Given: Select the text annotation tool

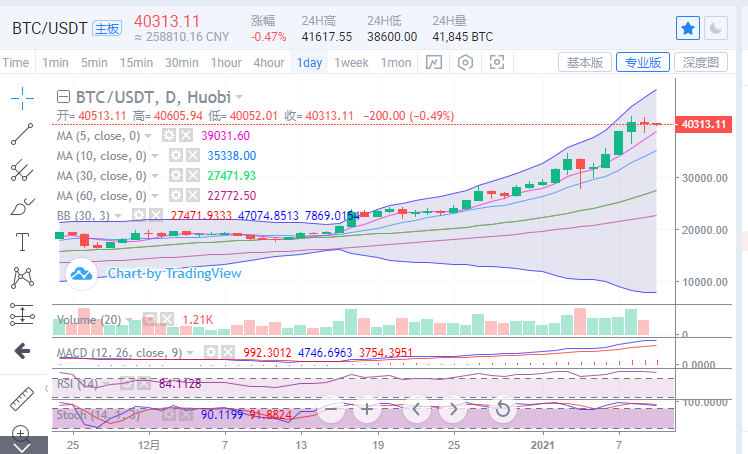Looking at the screenshot, I should coord(22,242).
